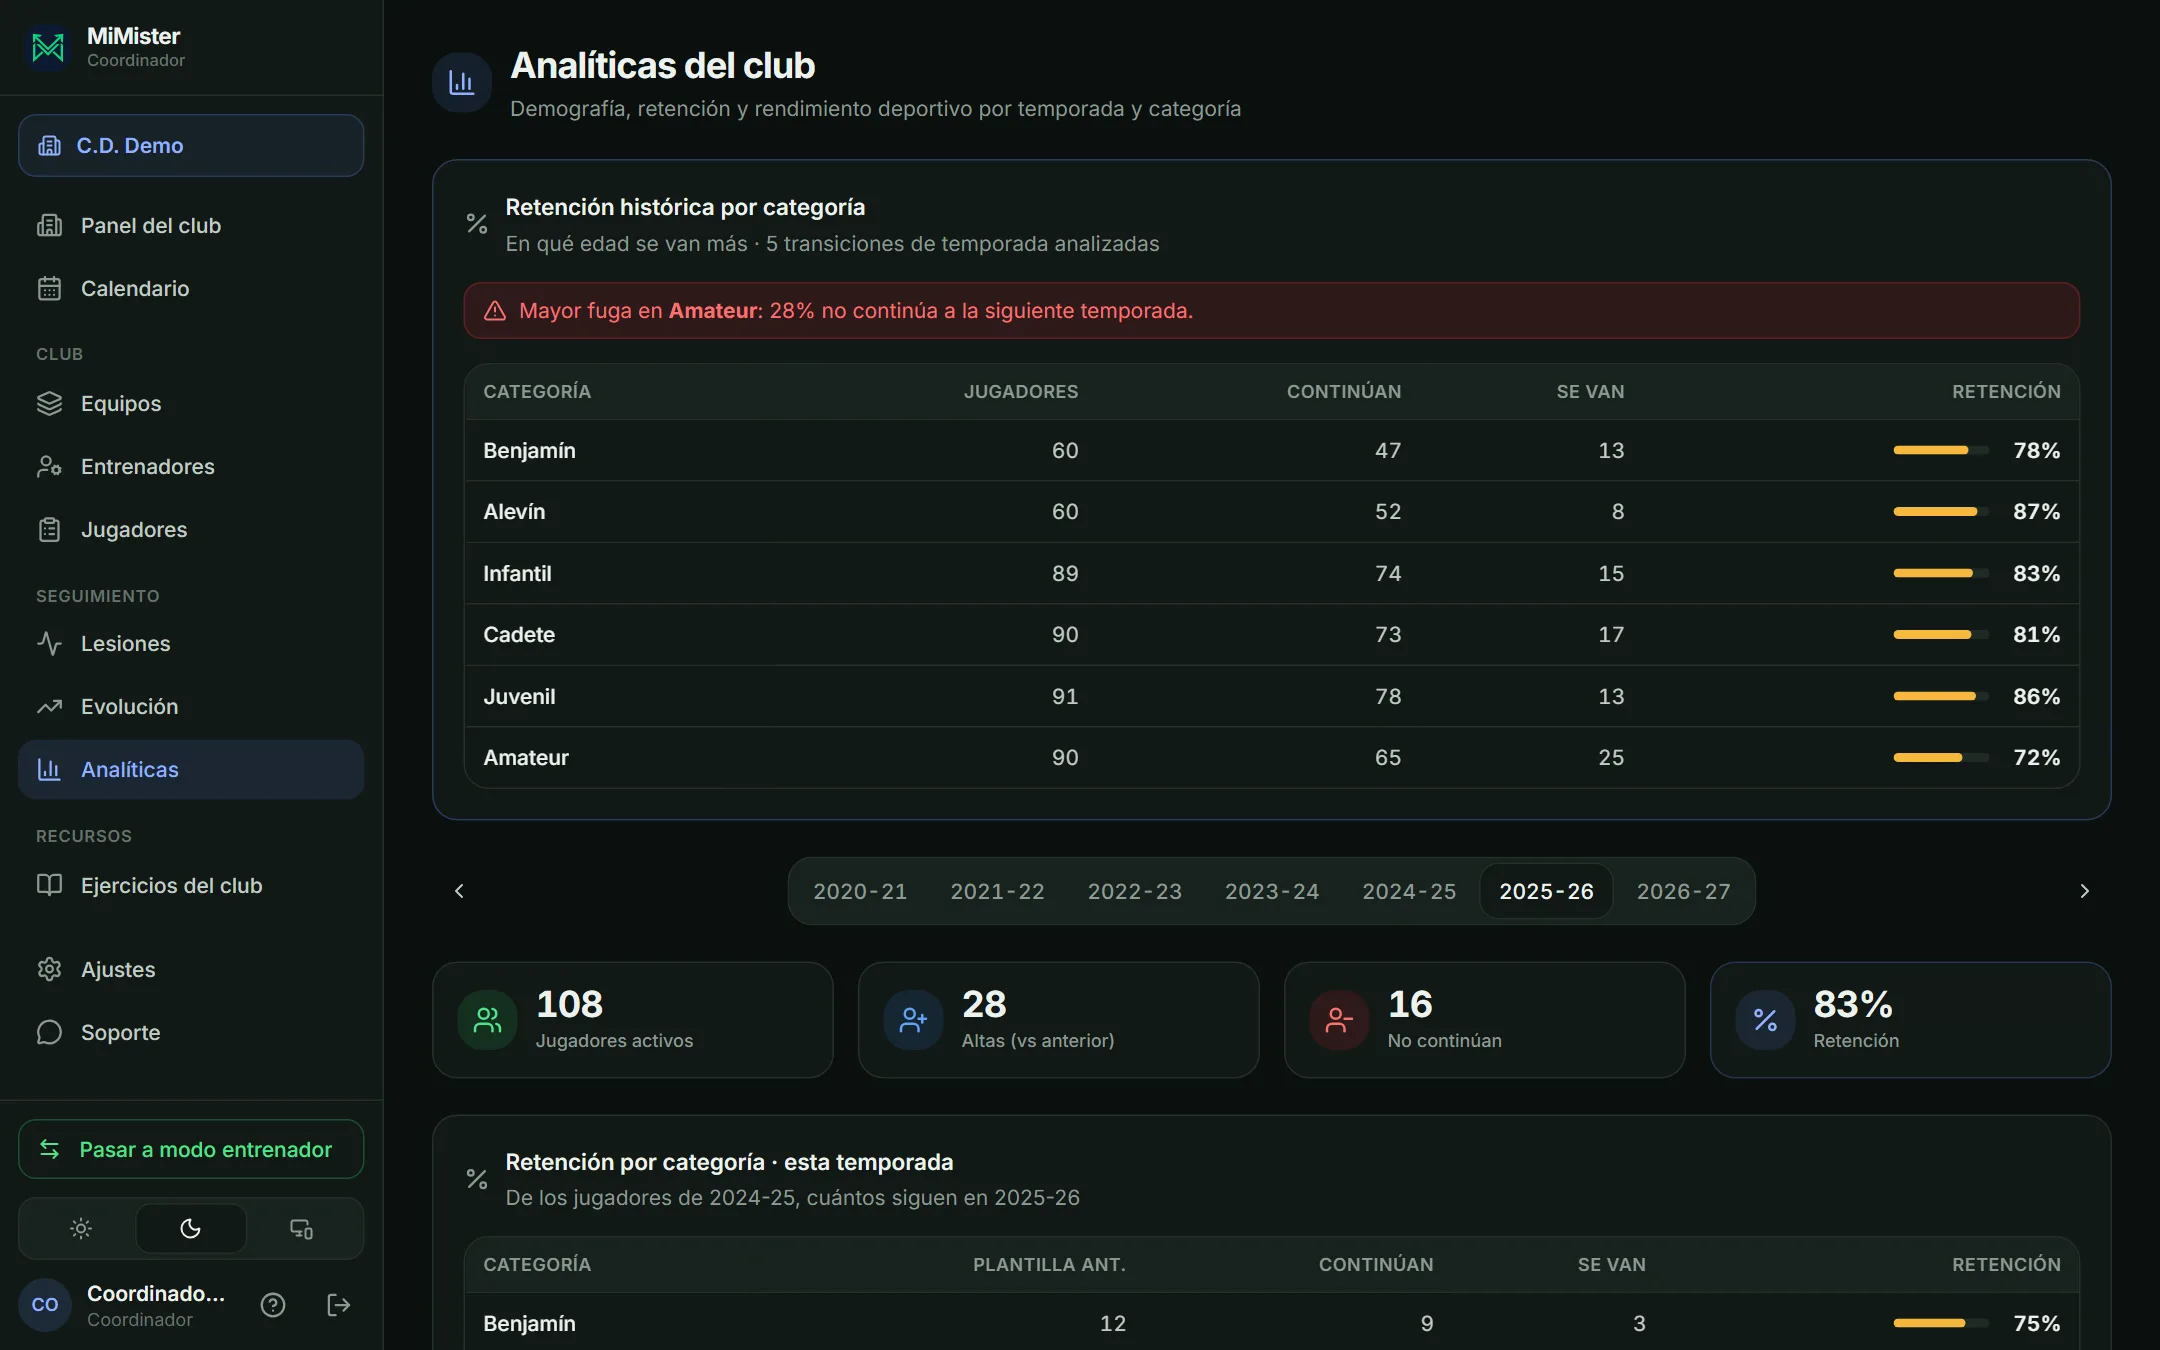Screen dimensions: 2160x1350
Task: Click the Juvenil category row
Action: tap(1271, 696)
